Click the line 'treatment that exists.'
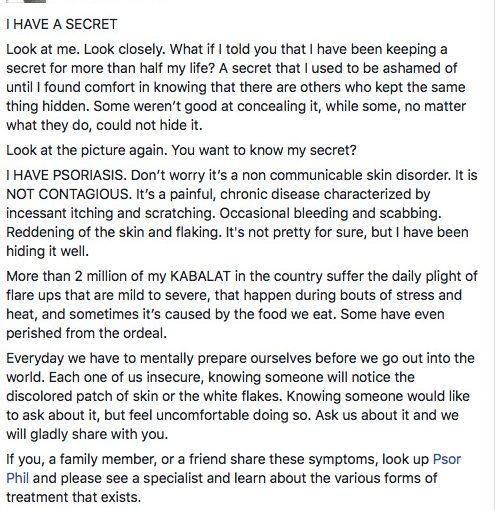495x510 pixels. tap(74, 497)
